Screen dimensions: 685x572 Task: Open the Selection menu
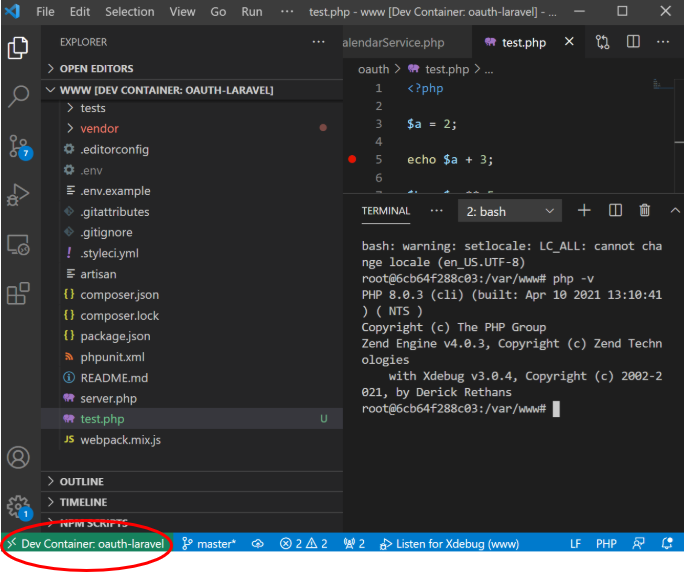130,12
